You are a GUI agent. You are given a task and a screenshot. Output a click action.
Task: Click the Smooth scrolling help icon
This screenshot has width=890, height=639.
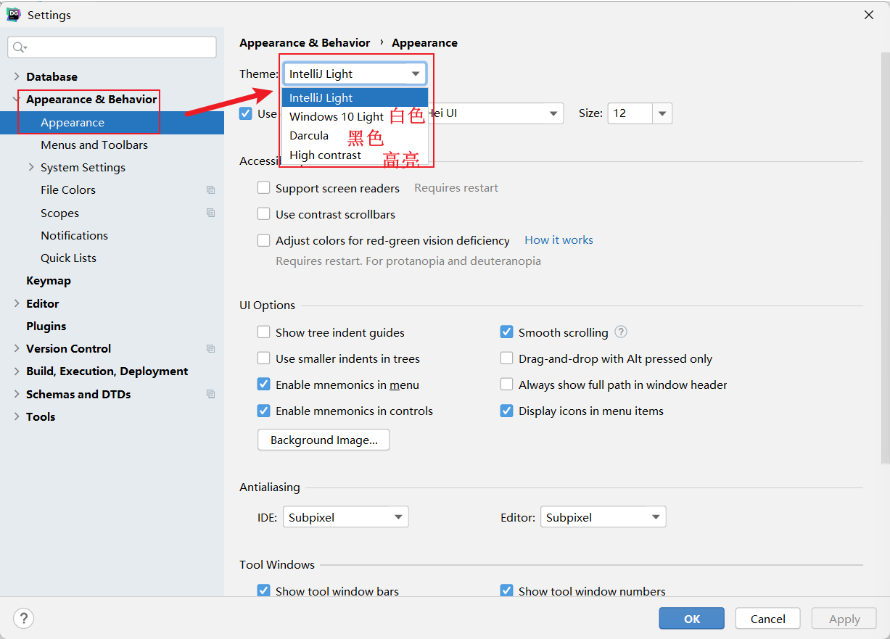pos(621,332)
